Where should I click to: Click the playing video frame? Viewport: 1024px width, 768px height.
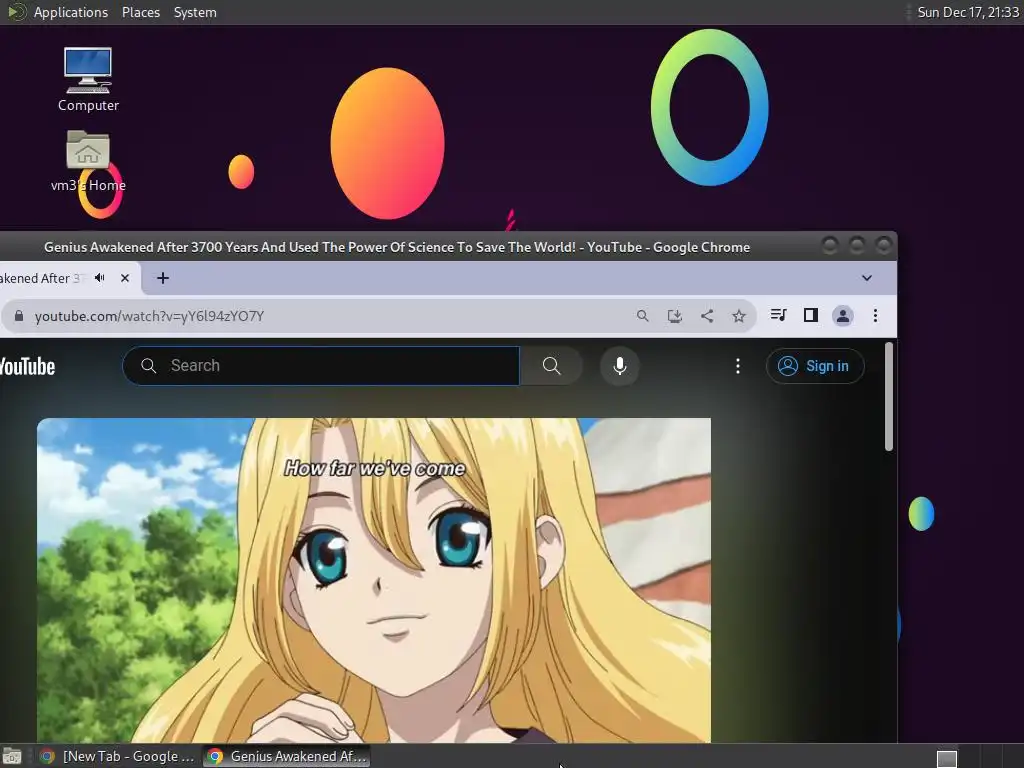click(374, 580)
